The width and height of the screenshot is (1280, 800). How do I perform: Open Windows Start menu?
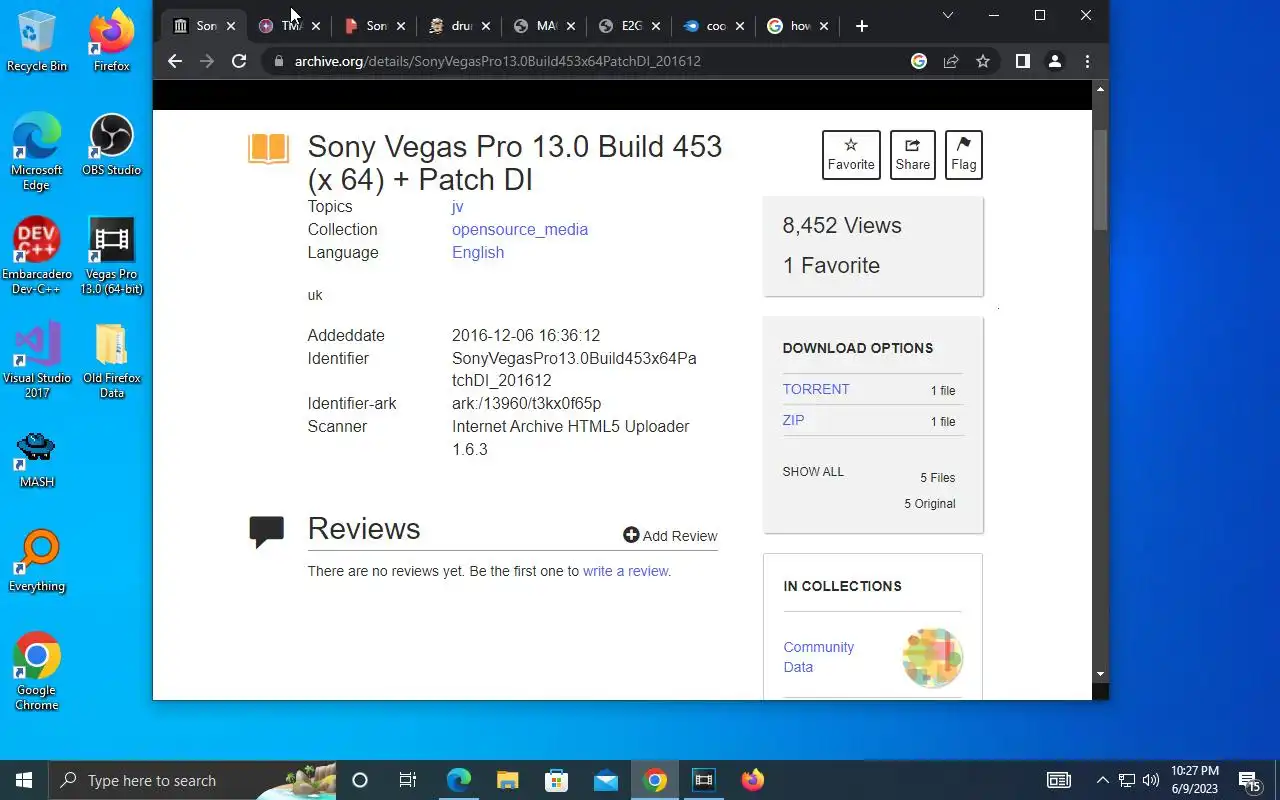point(24,780)
